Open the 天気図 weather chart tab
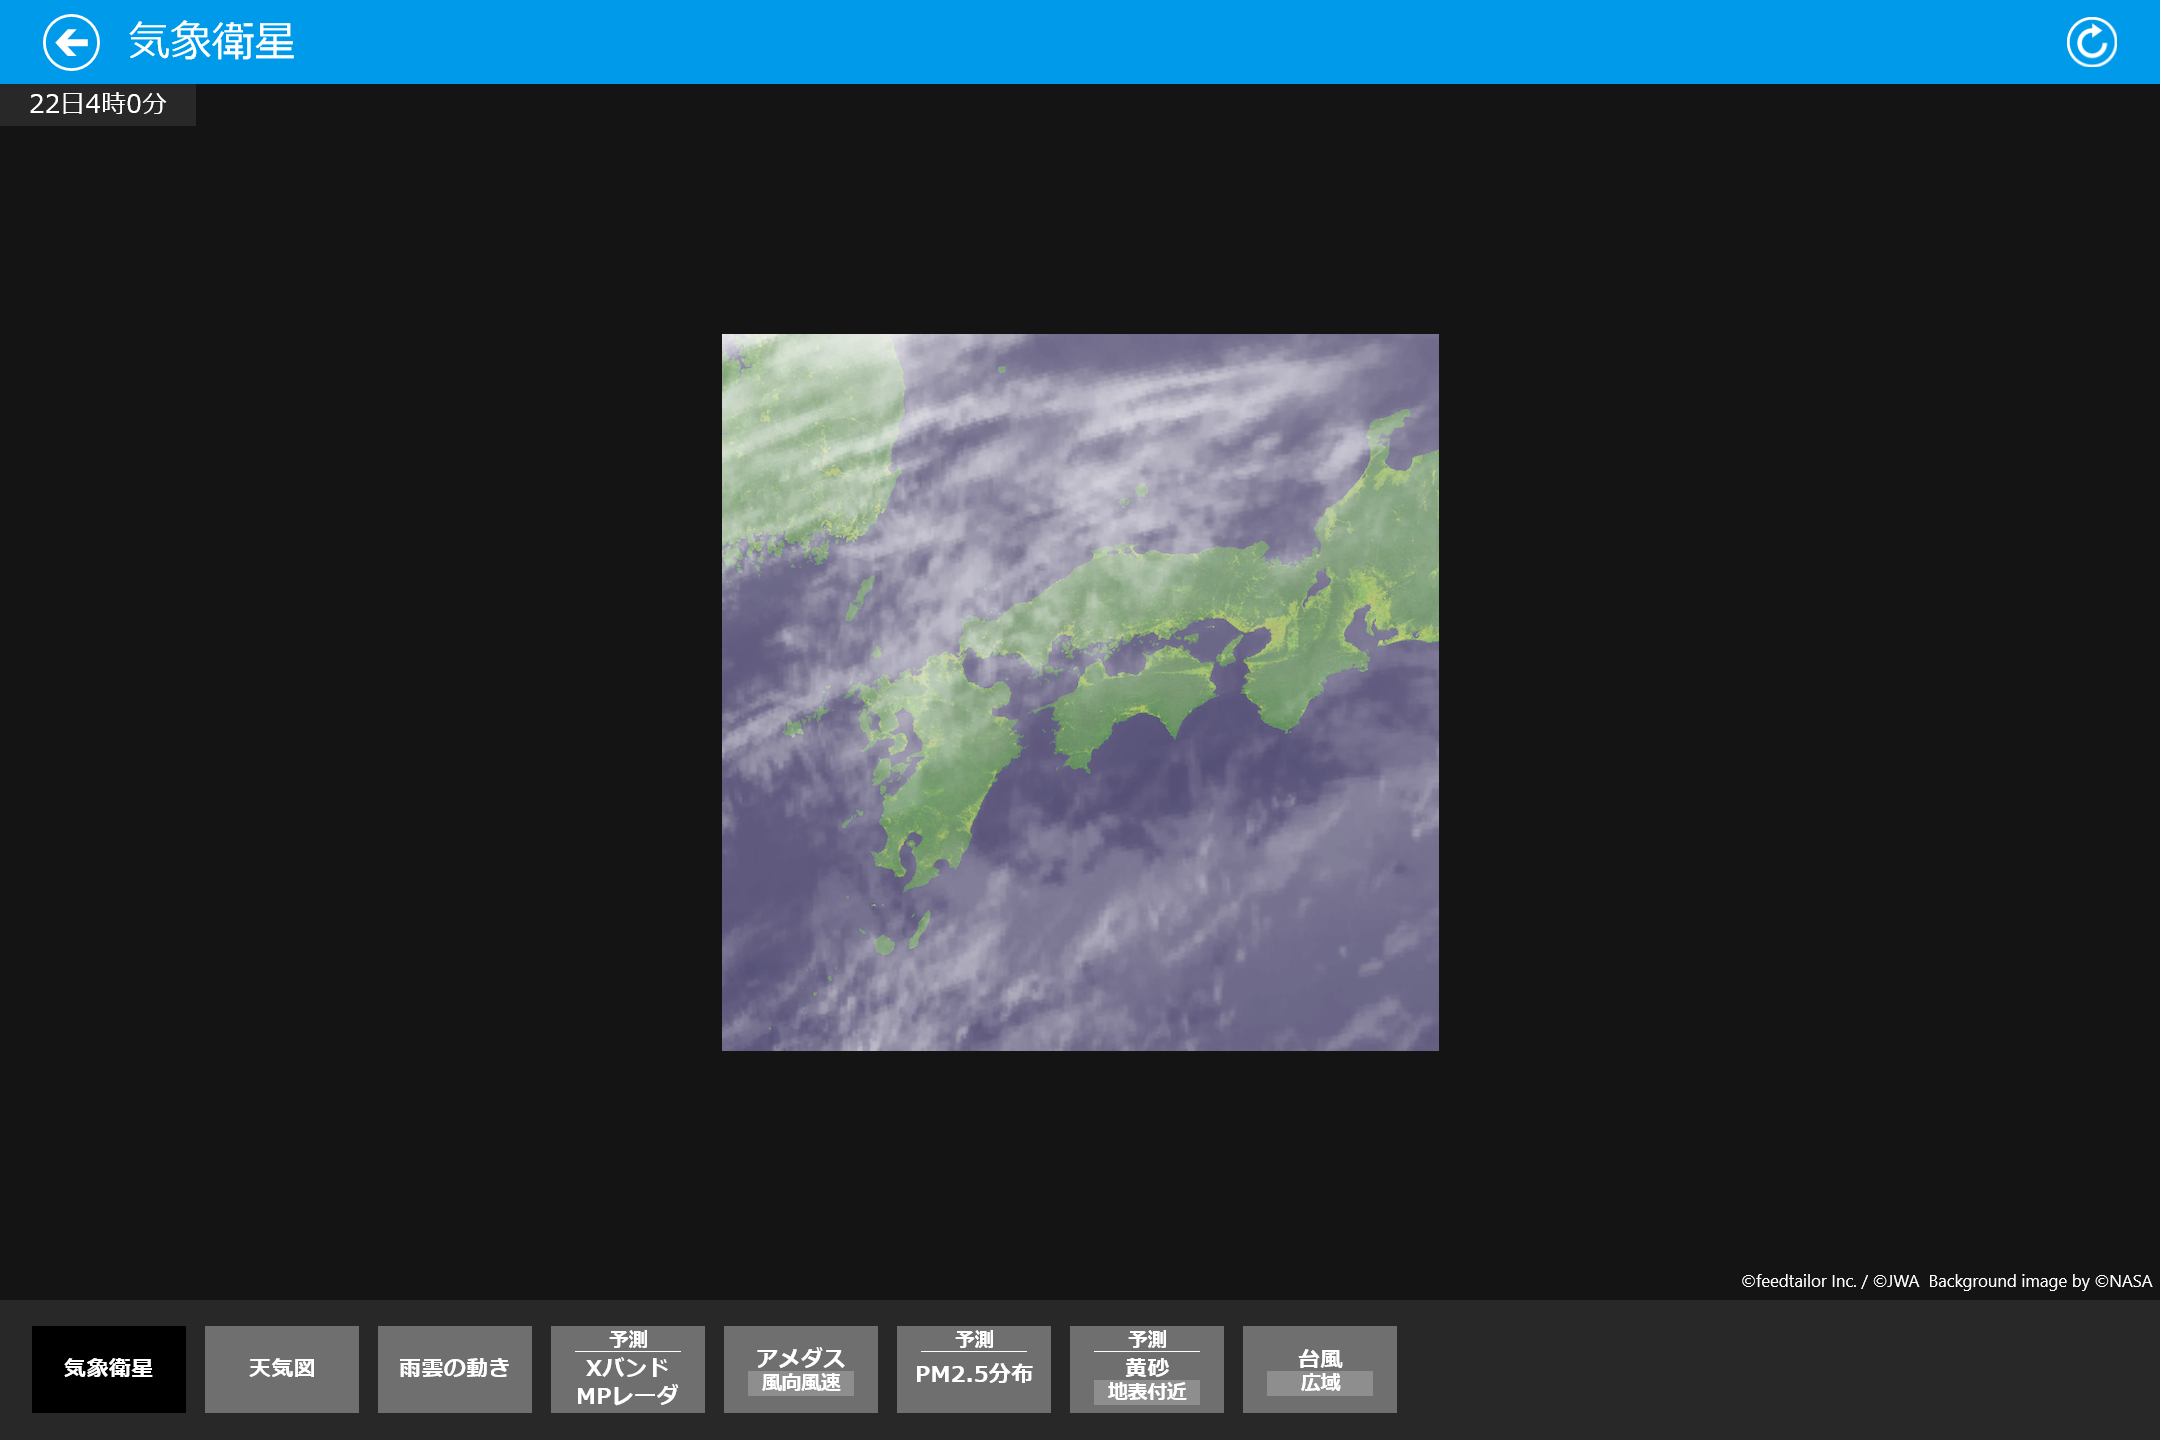 pos(282,1368)
